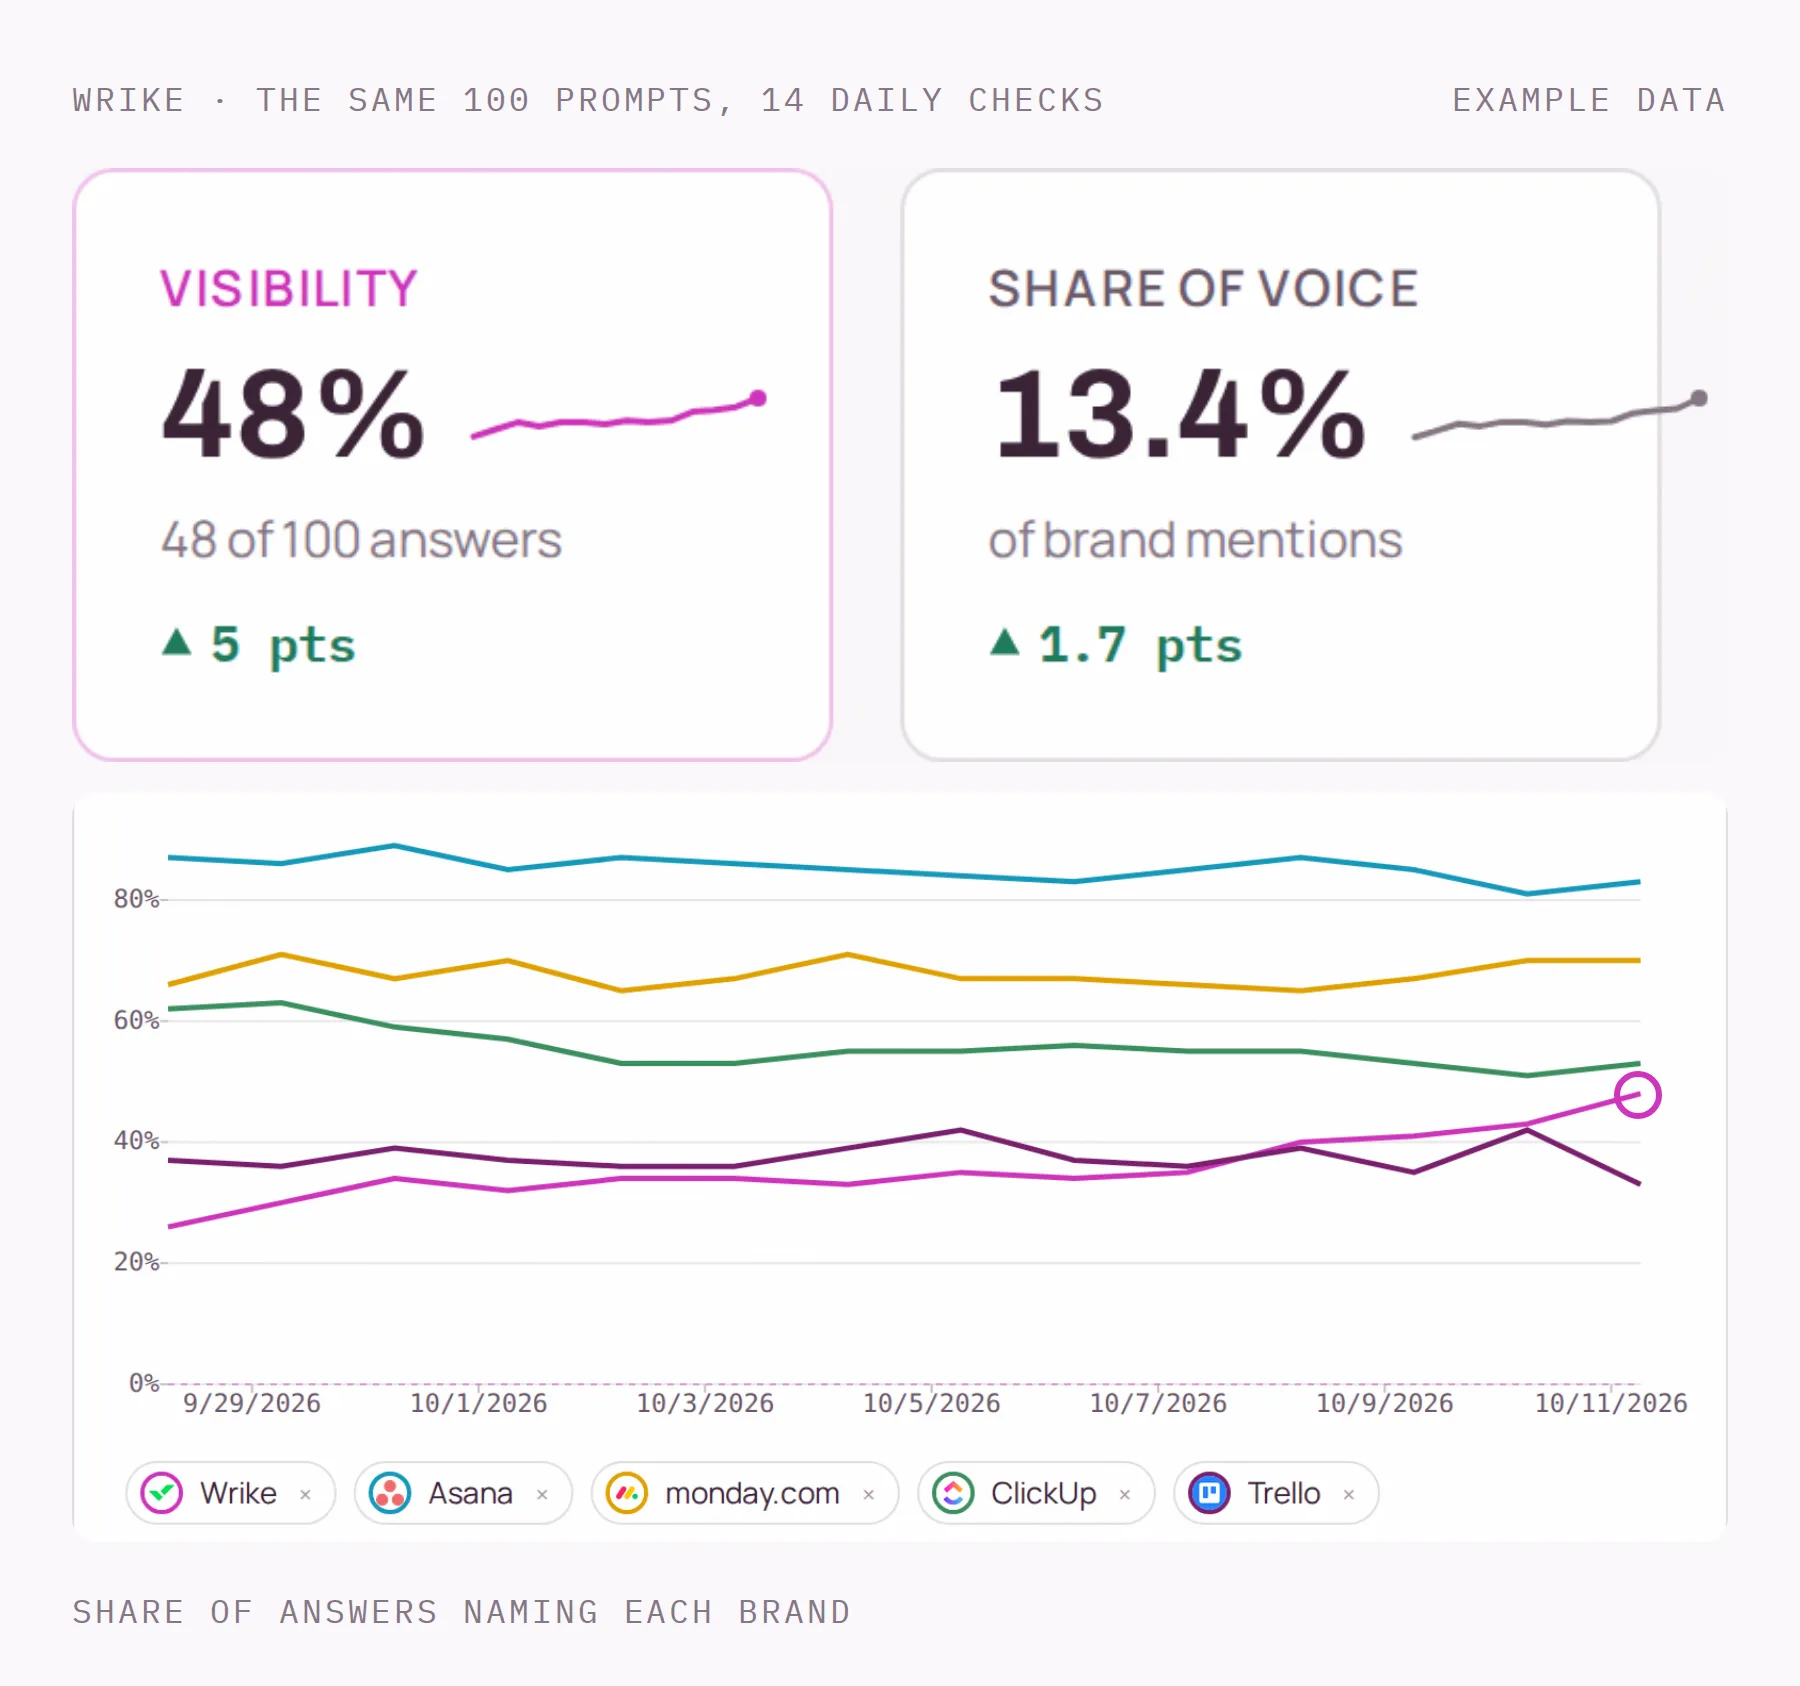Click the '5 pts' change value
The height and width of the screenshot is (1686, 1800).
coord(283,645)
